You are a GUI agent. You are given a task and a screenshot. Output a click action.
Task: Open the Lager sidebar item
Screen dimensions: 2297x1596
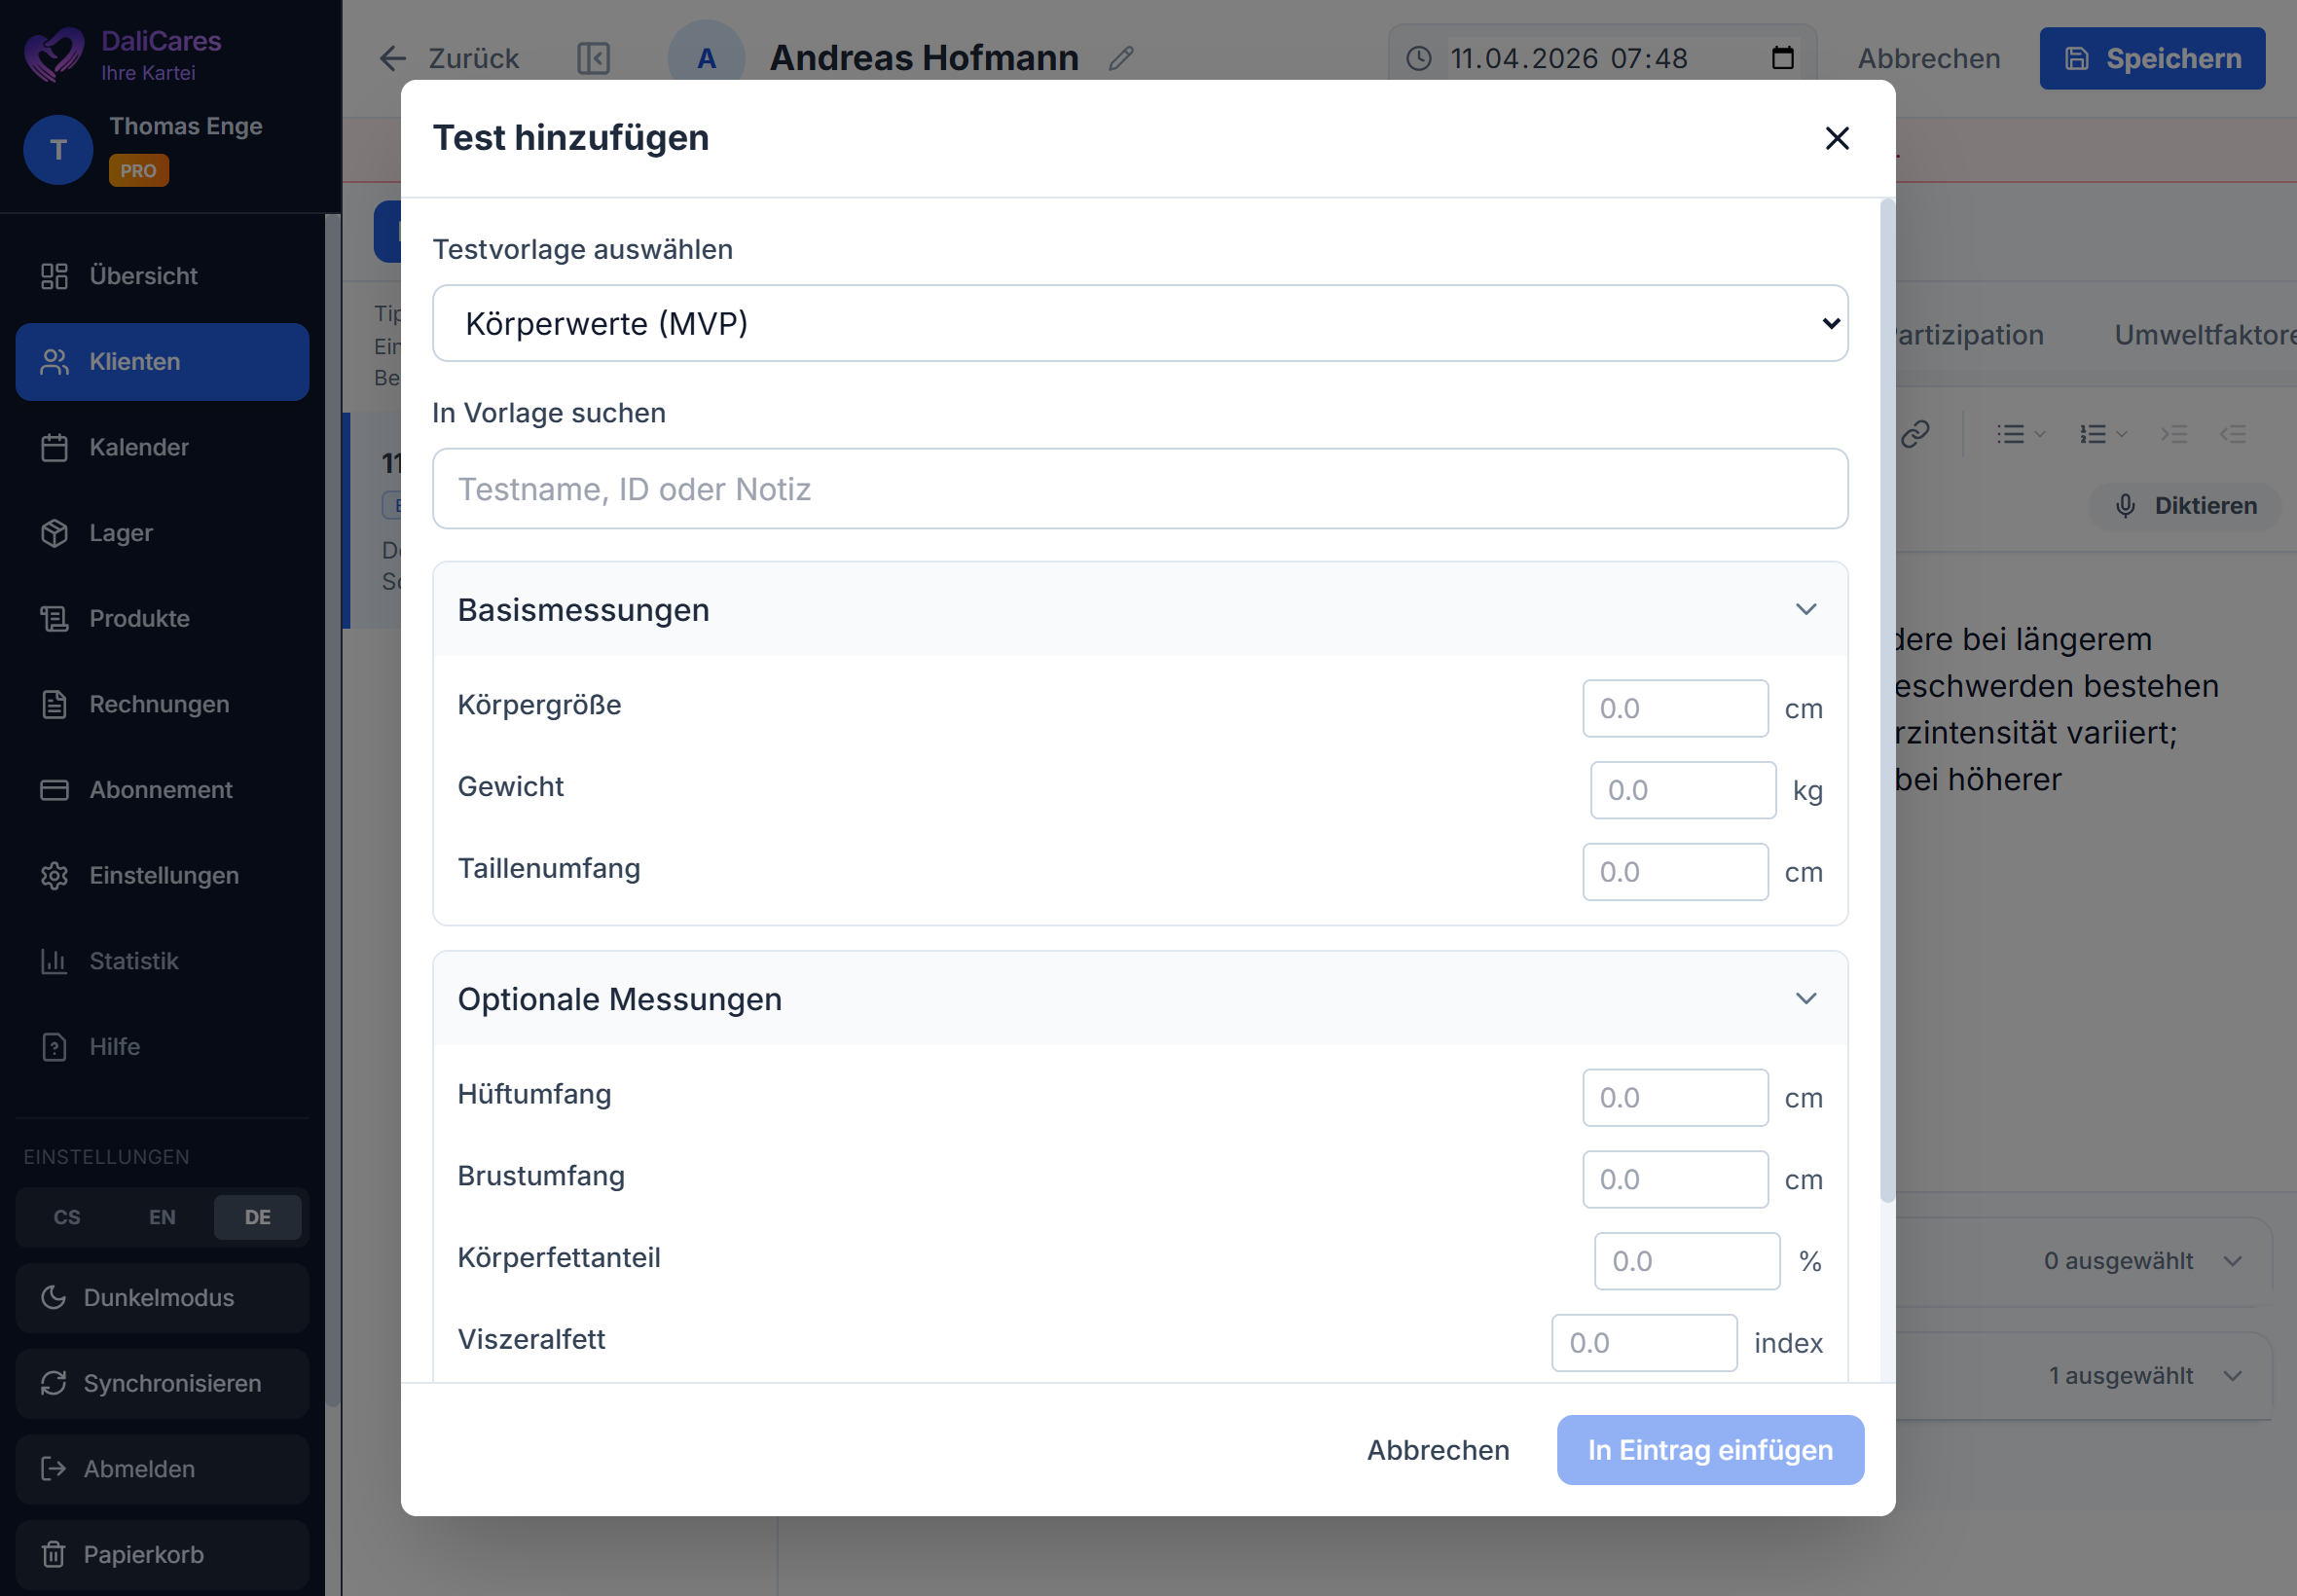coord(120,533)
